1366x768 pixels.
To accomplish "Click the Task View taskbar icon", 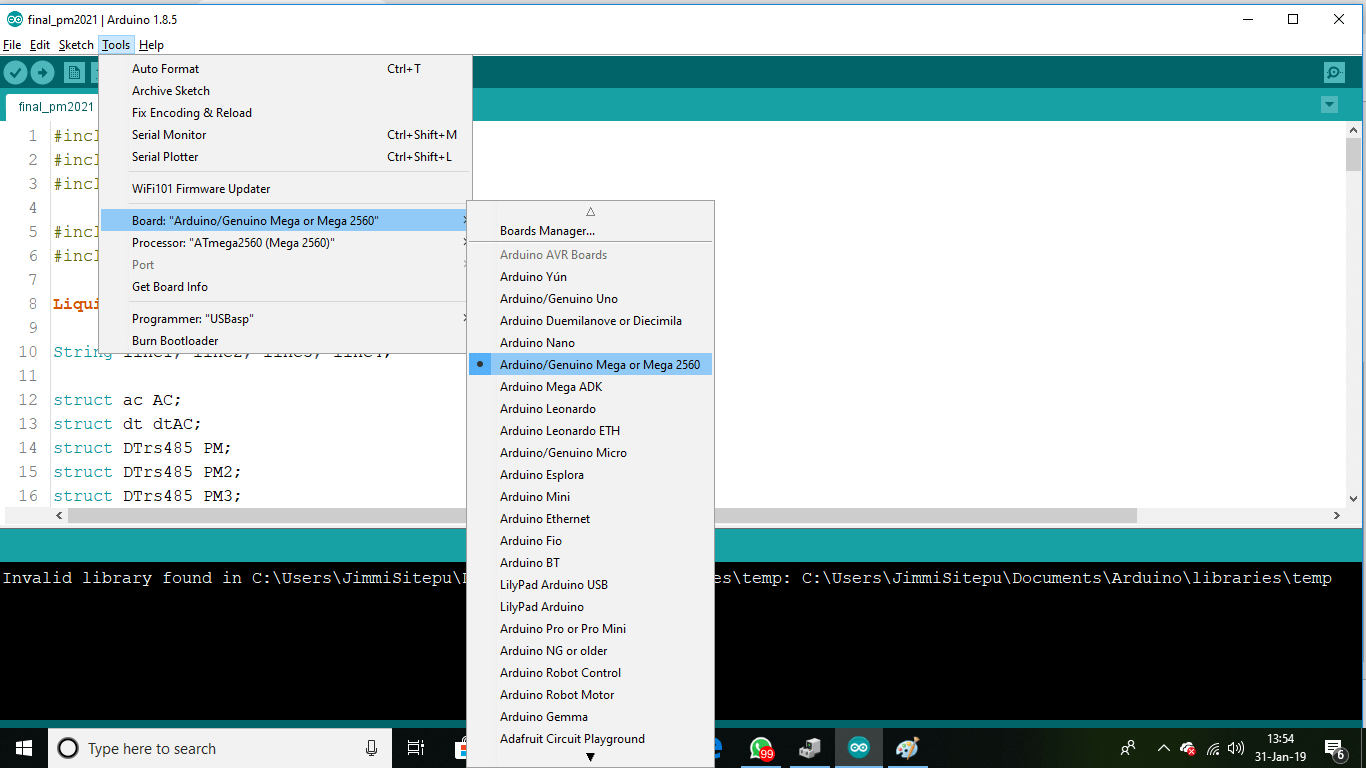I will 416,748.
